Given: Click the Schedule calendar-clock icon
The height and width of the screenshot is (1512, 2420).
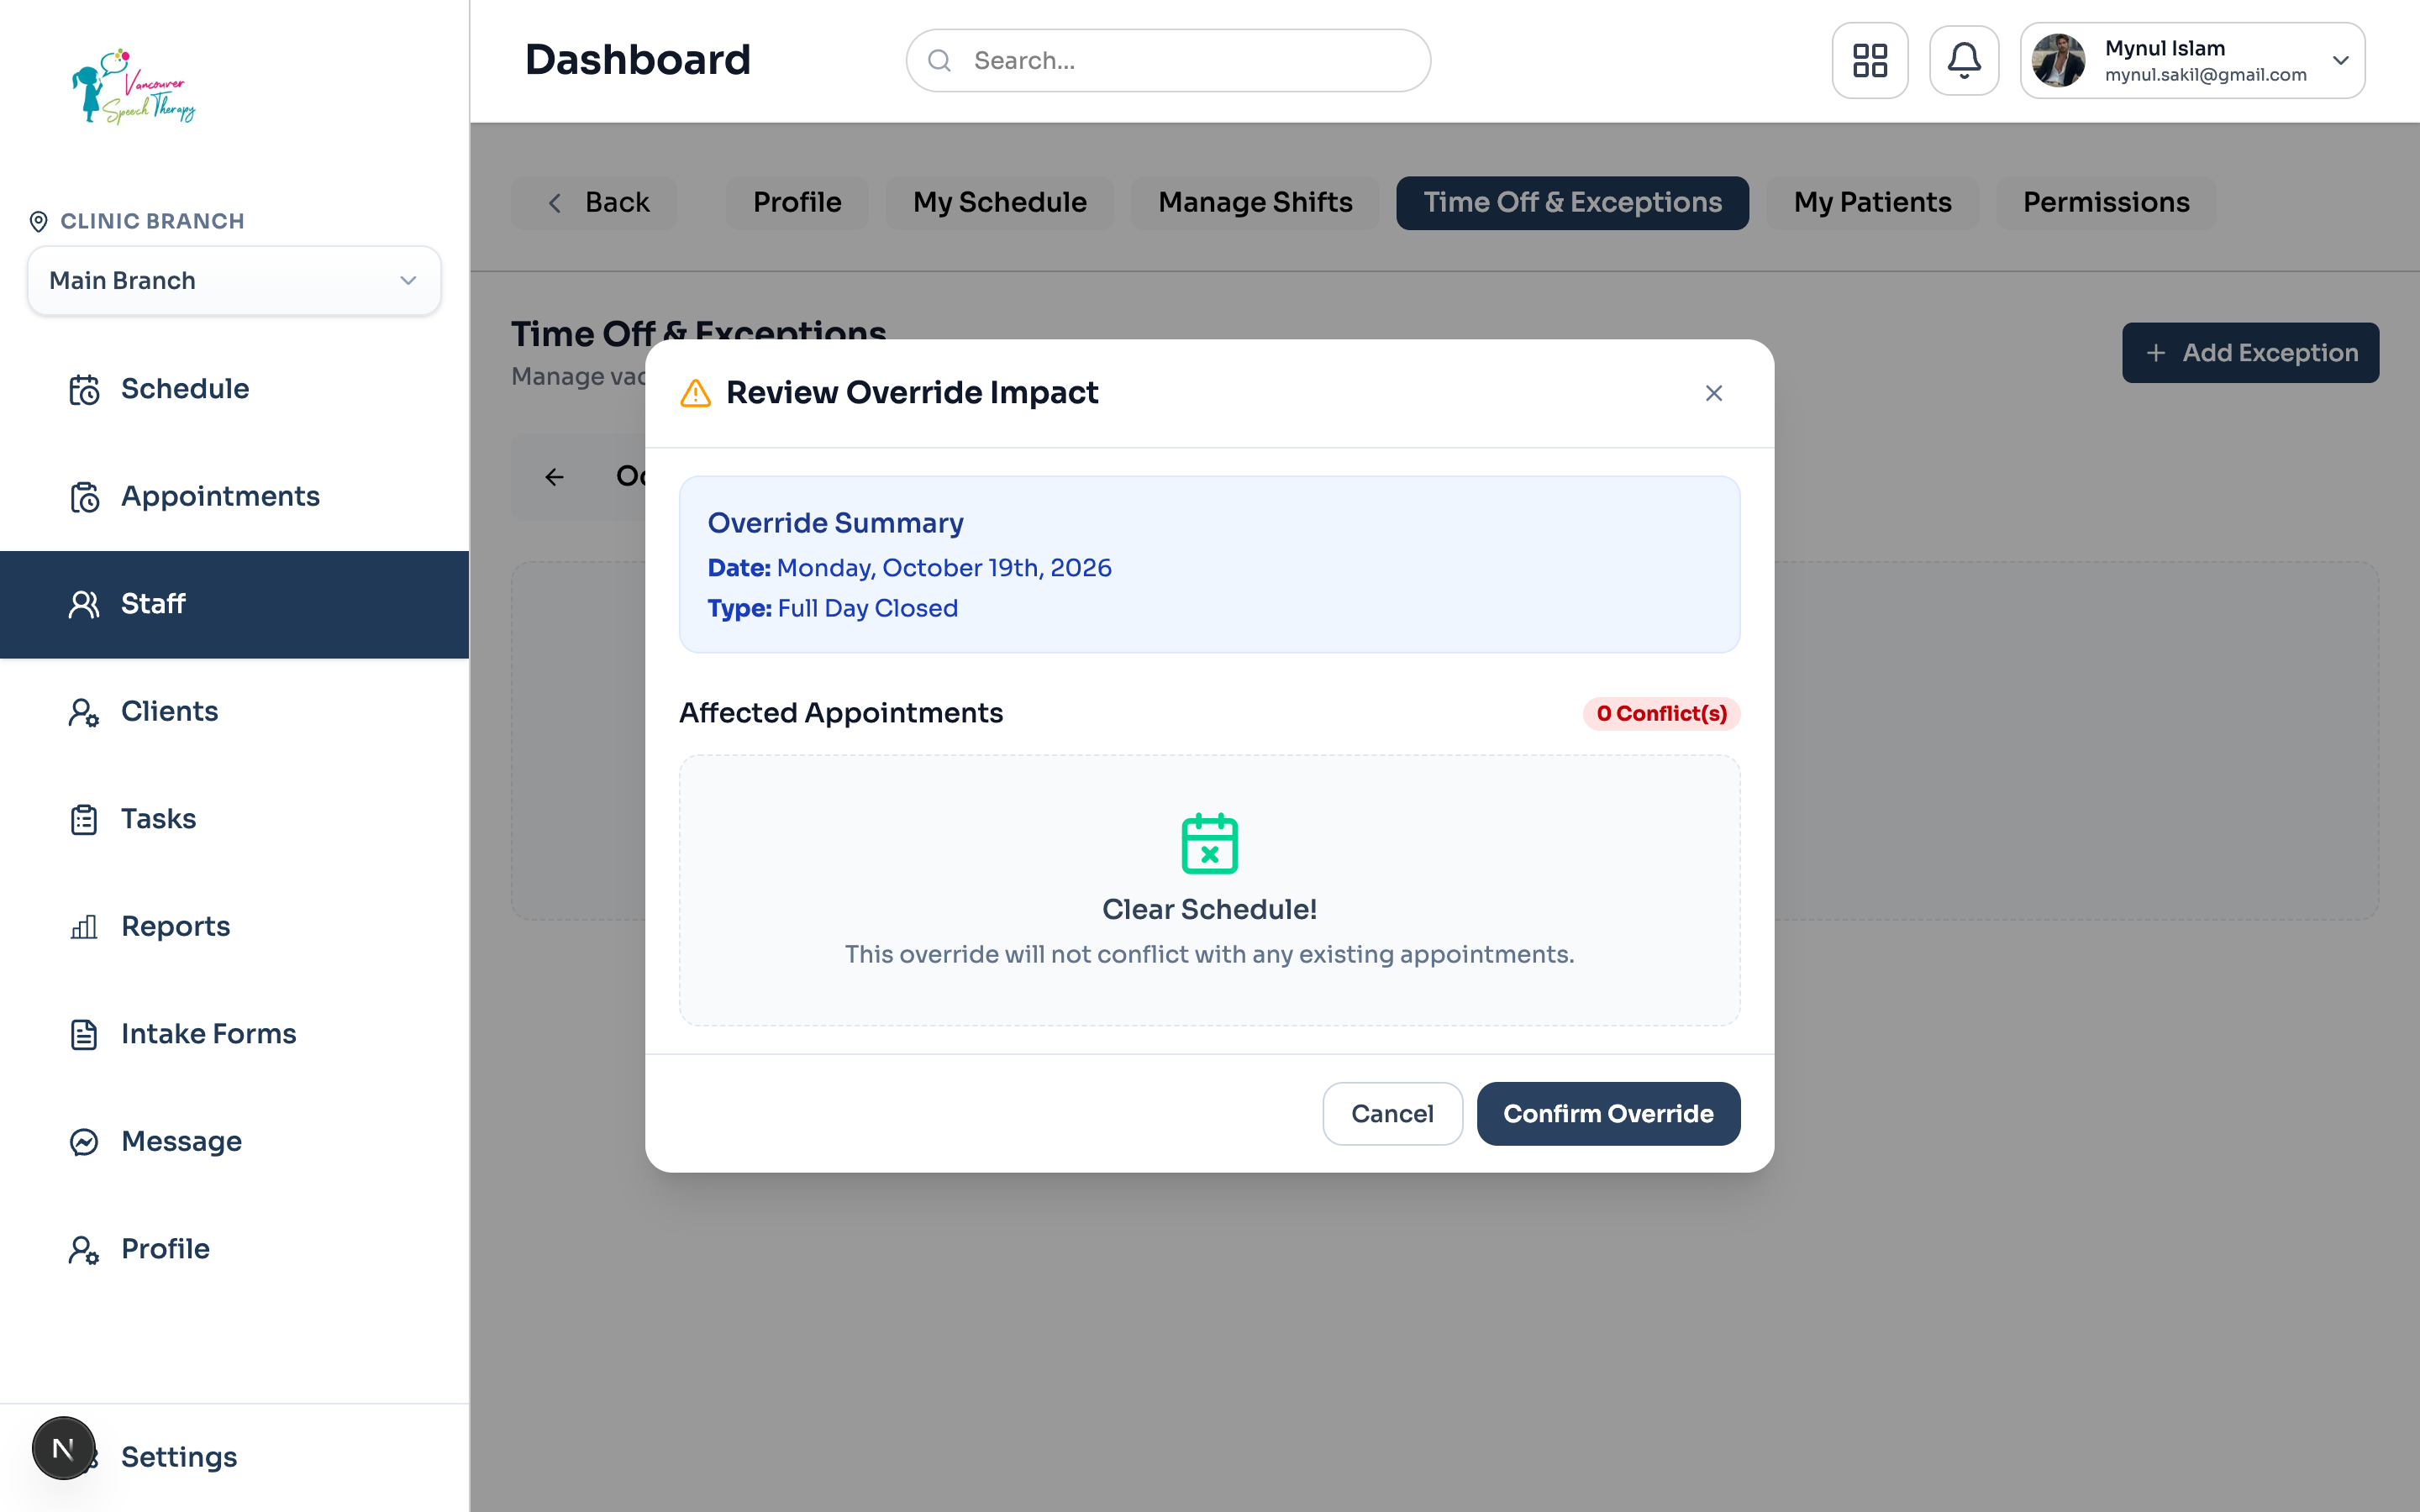Looking at the screenshot, I should [84, 389].
